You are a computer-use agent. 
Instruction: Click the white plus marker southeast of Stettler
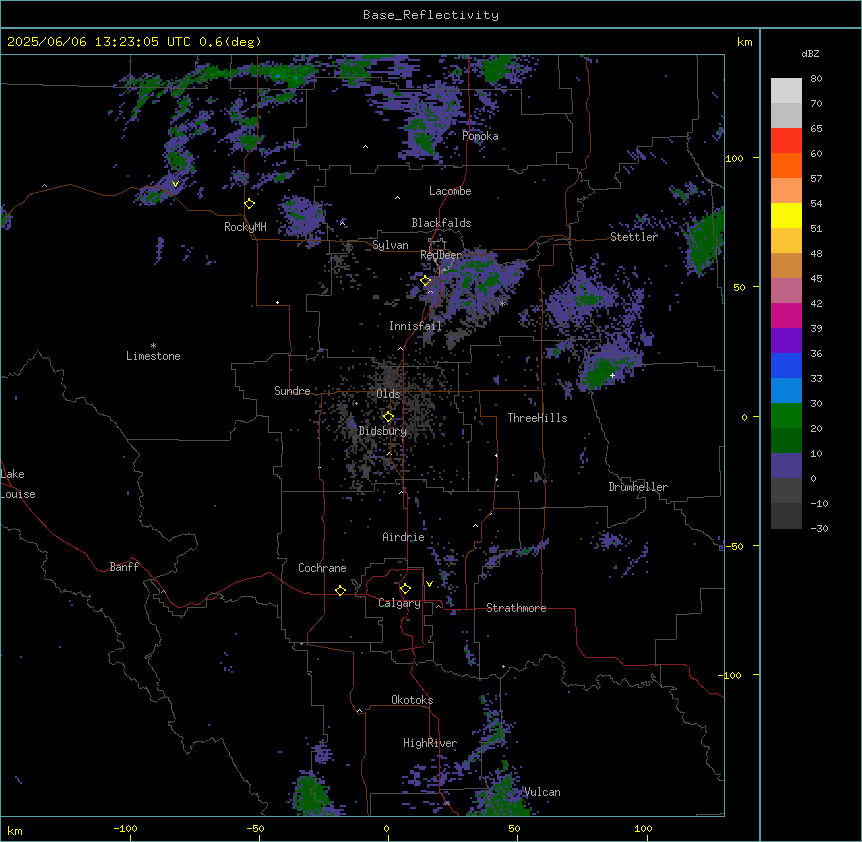pos(612,375)
